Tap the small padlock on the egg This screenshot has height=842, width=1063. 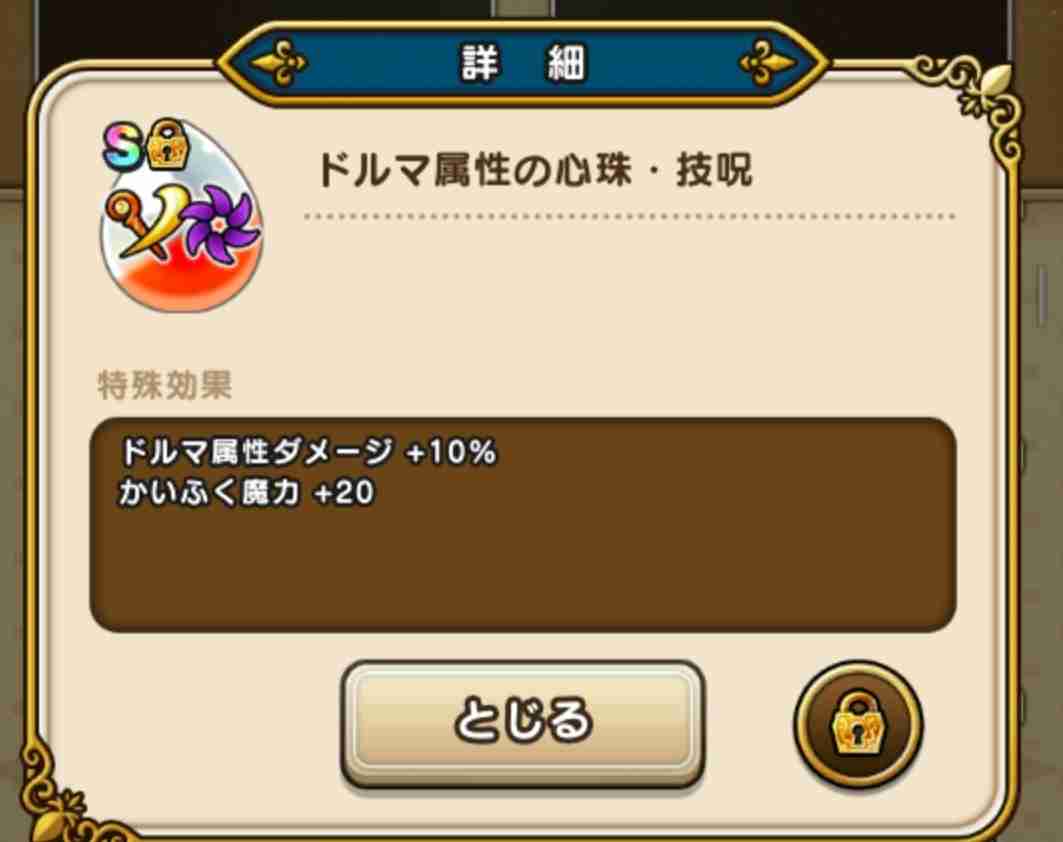[166, 144]
